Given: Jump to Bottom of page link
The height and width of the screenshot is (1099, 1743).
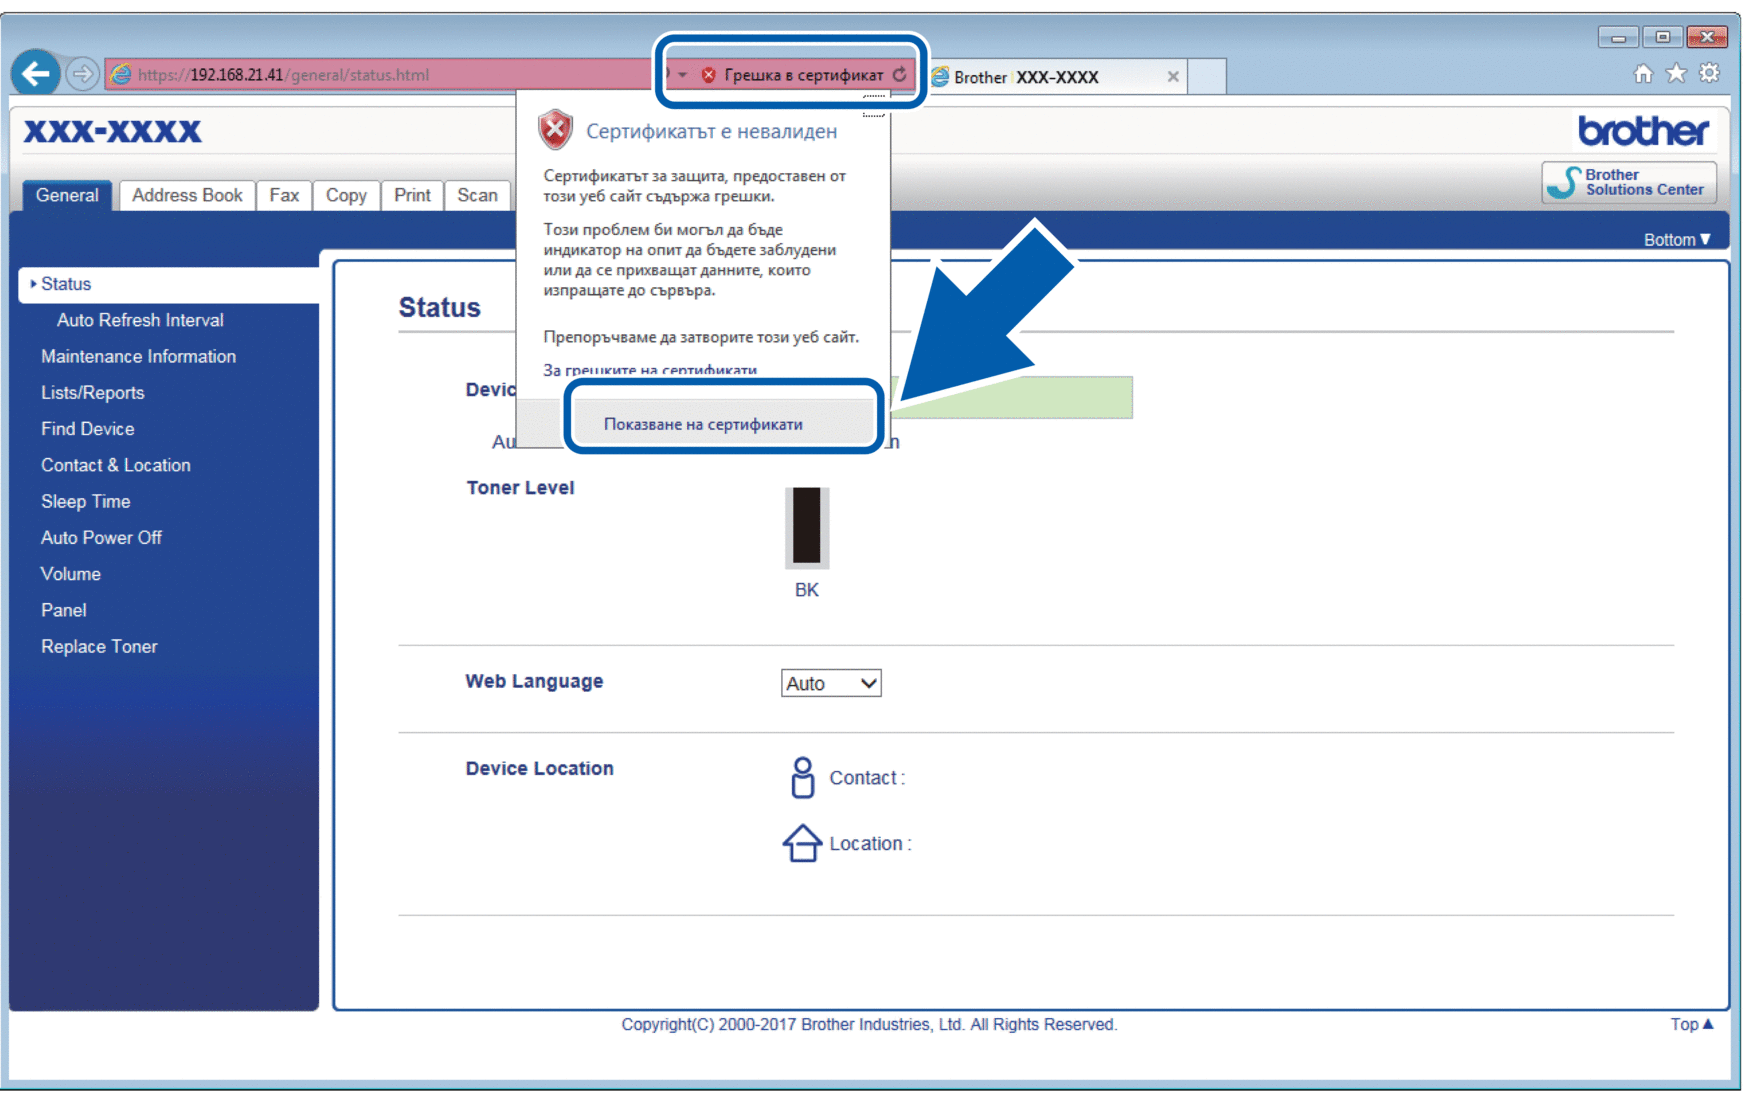Looking at the screenshot, I should pos(1677,240).
